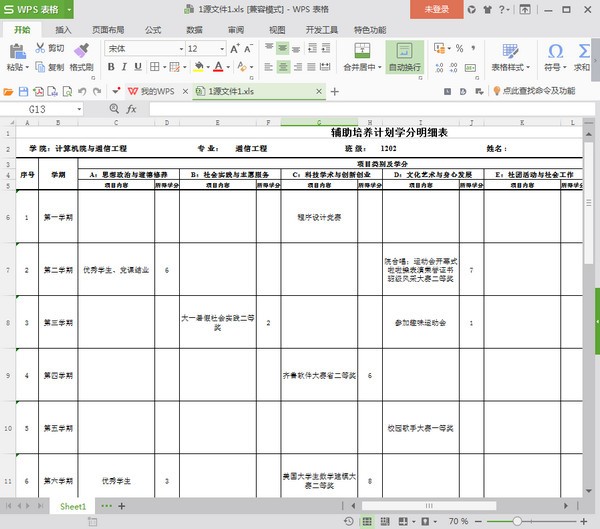Toggle Bold formatting
This screenshot has height=529, width=600.
point(111,67)
